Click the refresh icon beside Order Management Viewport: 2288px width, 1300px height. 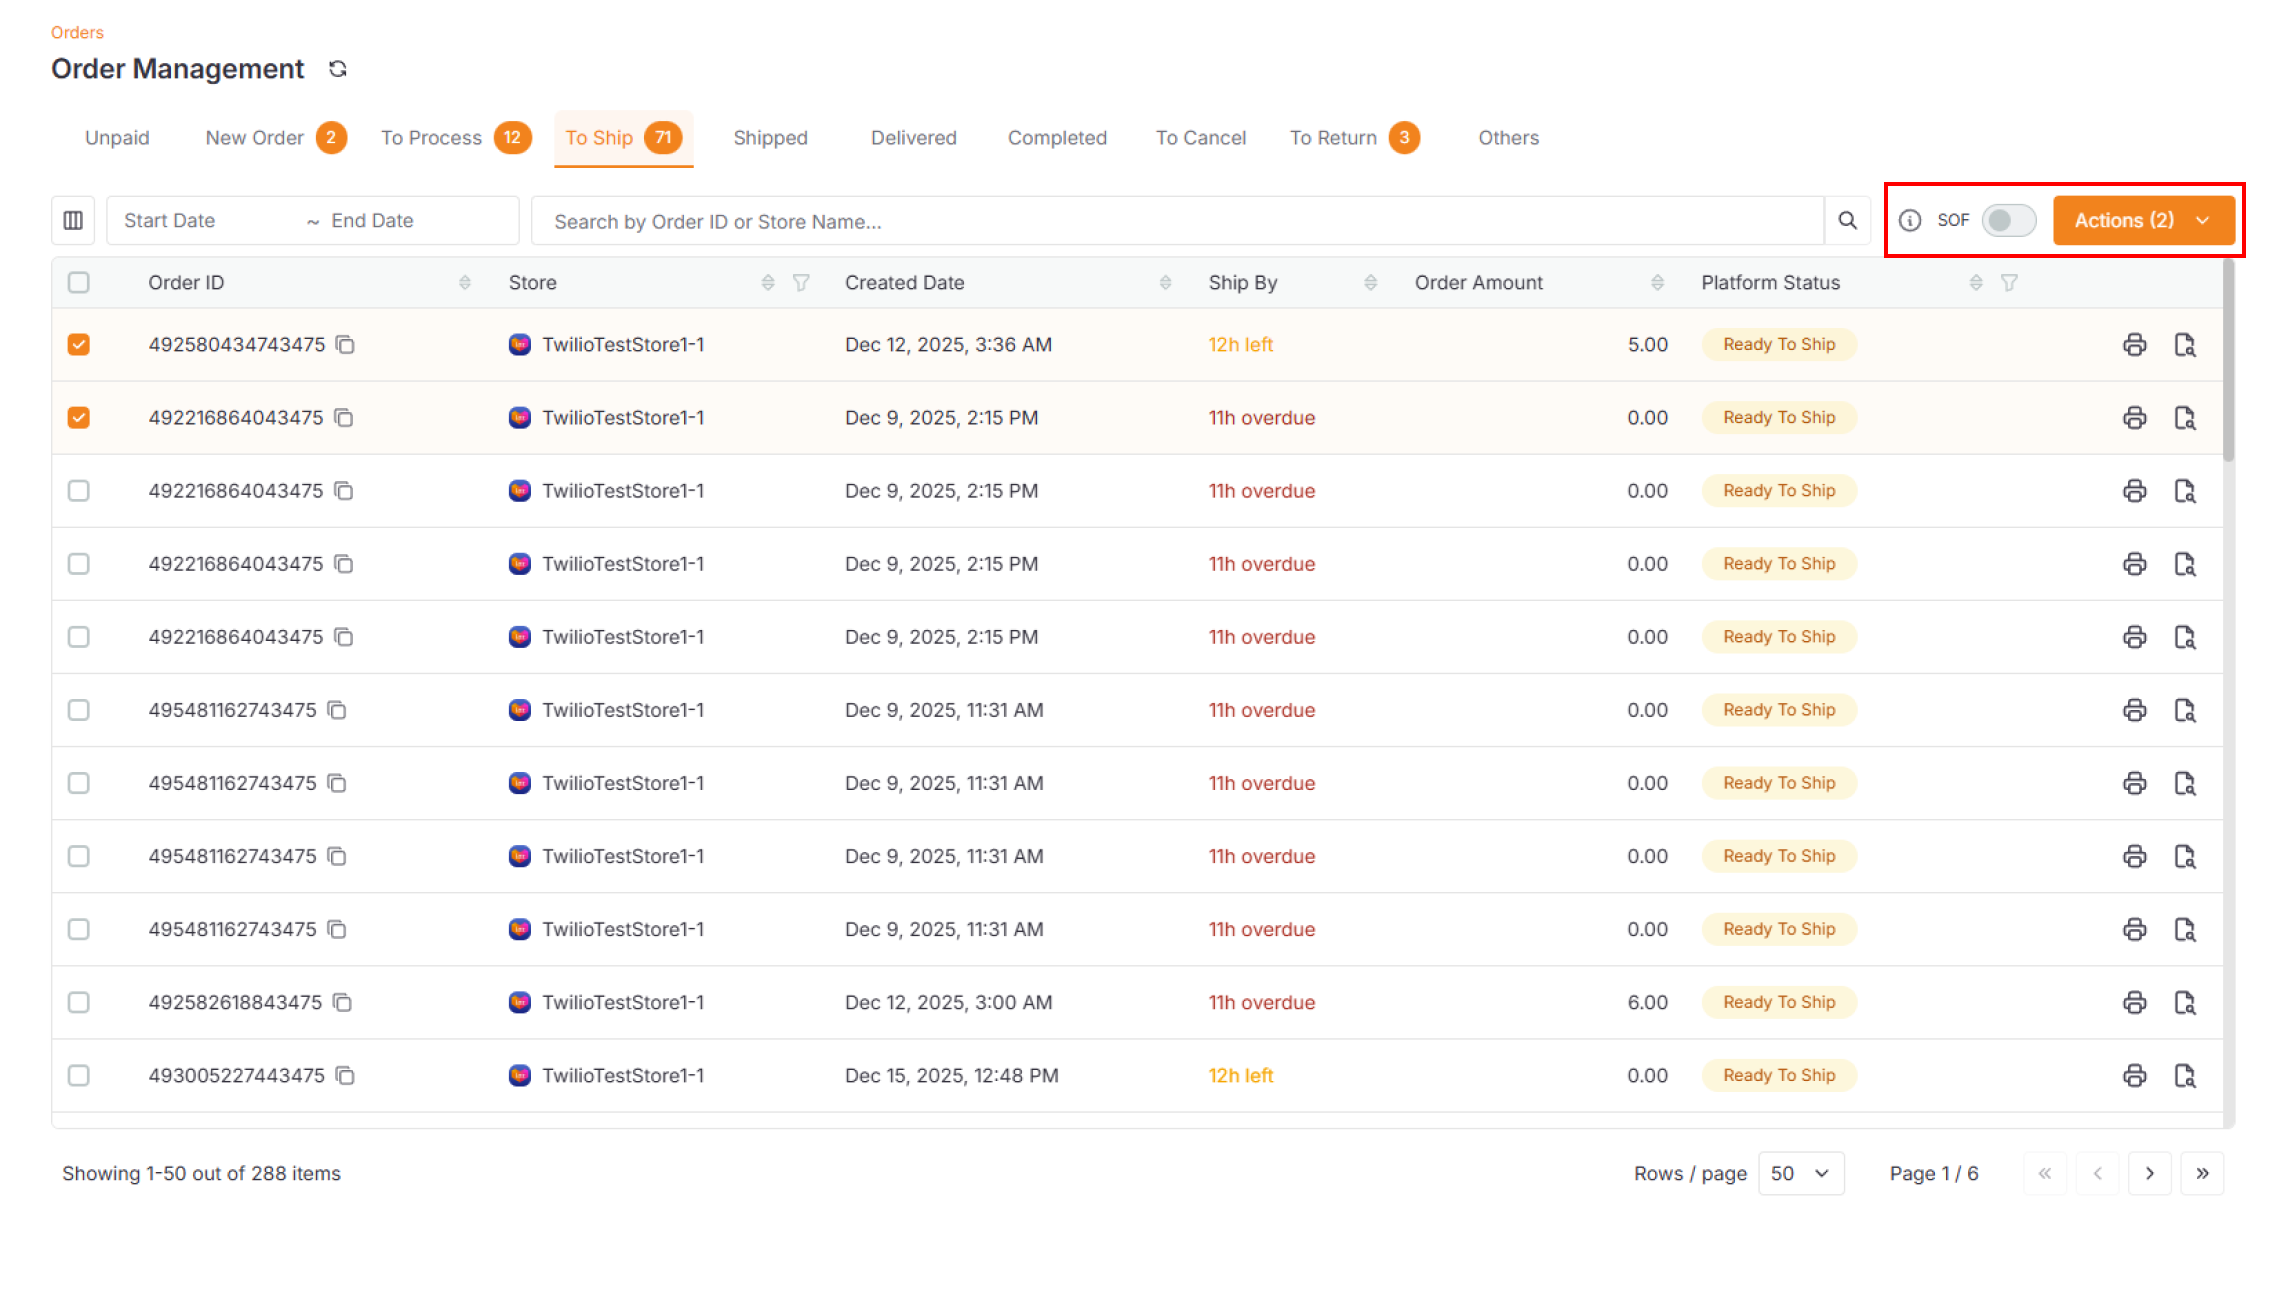pos(338,69)
